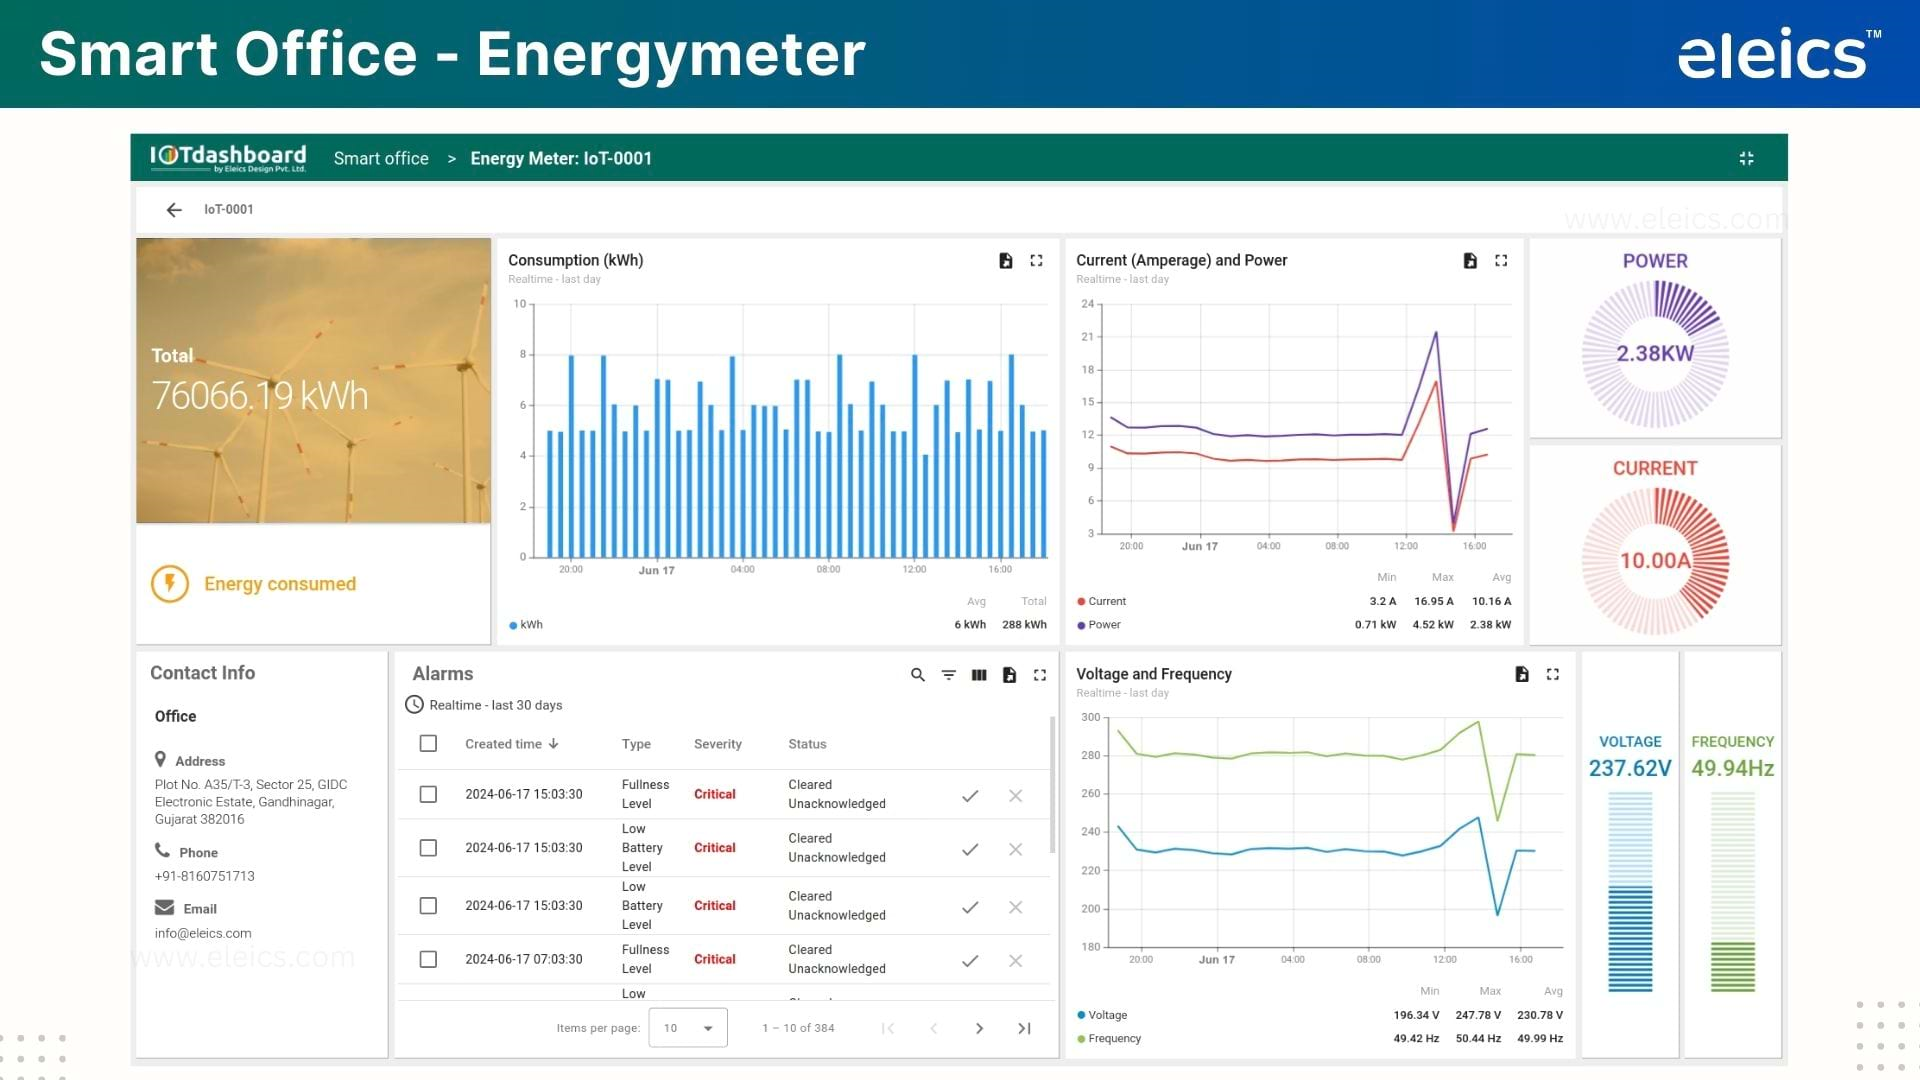The height and width of the screenshot is (1080, 1920).
Task: Export the Voltage and Frequency widget data
Action: click(x=1522, y=674)
